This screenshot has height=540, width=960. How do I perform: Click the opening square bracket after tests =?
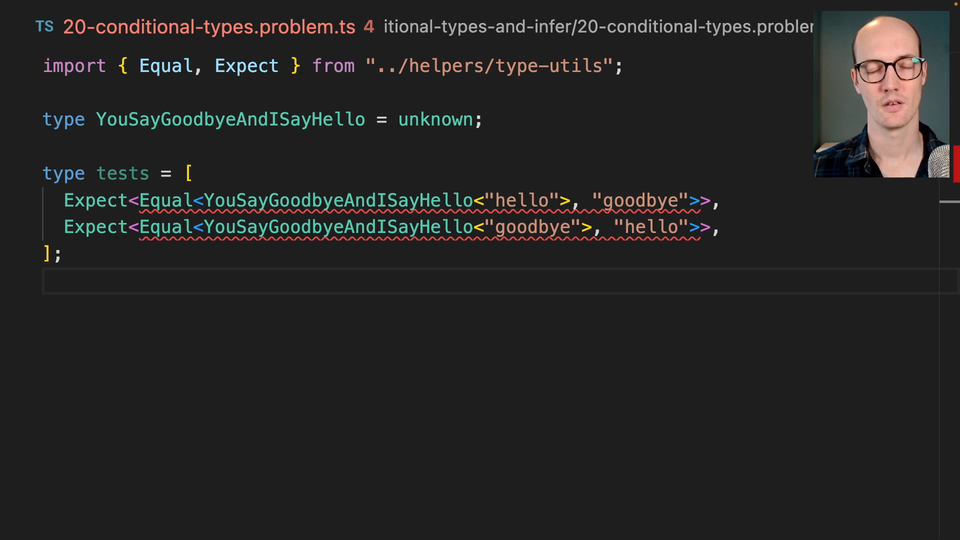click(x=188, y=174)
